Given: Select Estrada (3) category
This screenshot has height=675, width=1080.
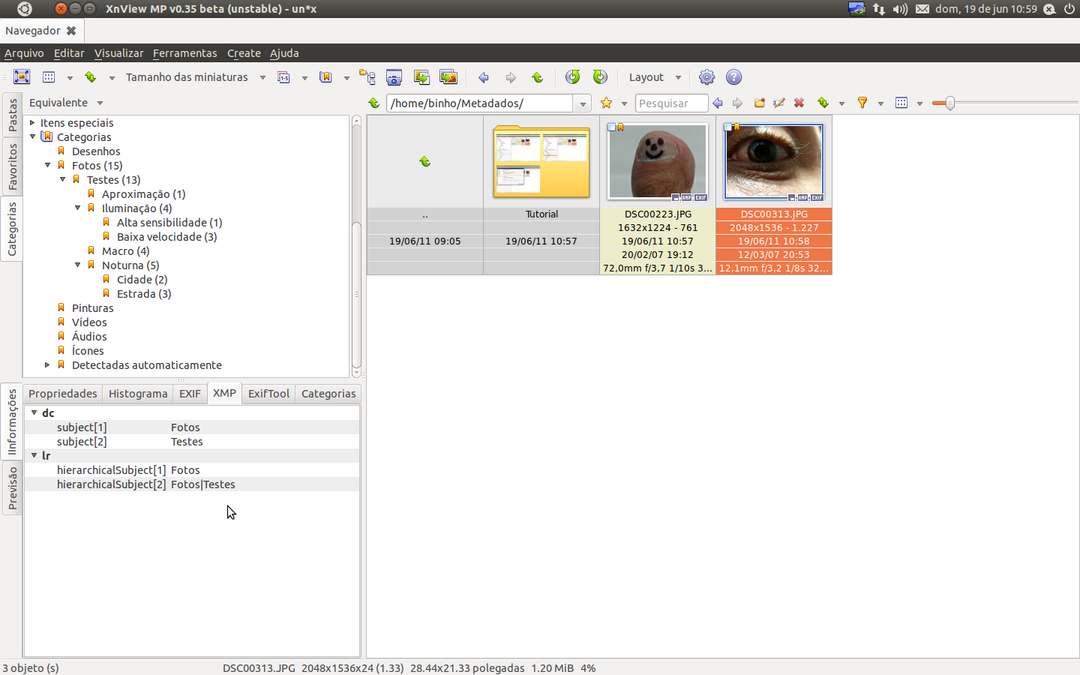Looking at the screenshot, I should [144, 294].
